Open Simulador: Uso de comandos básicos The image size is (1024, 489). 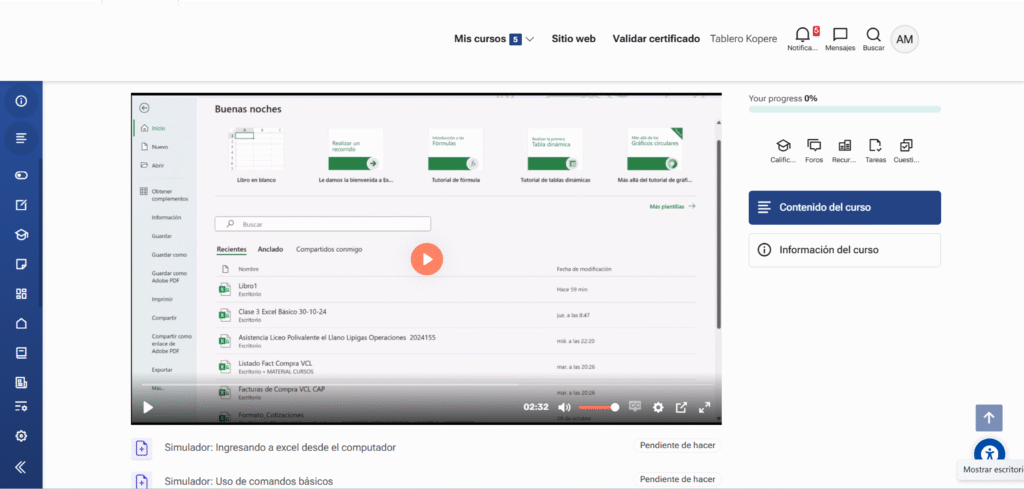(x=248, y=481)
